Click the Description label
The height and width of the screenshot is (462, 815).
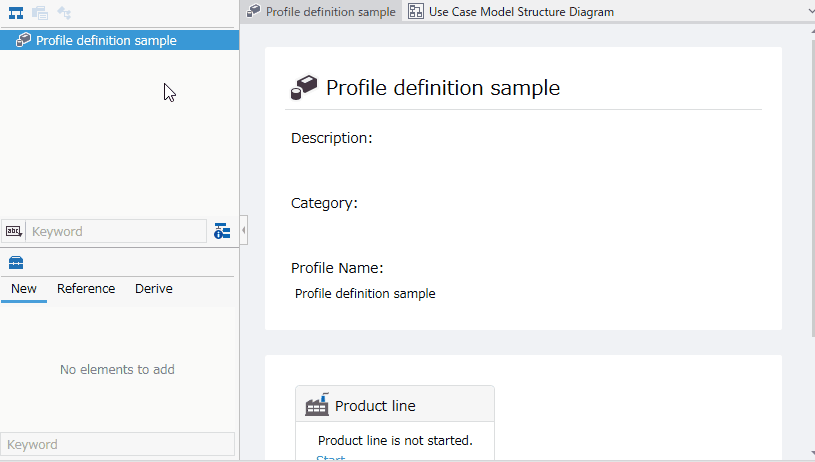pyautogui.click(x=332, y=138)
